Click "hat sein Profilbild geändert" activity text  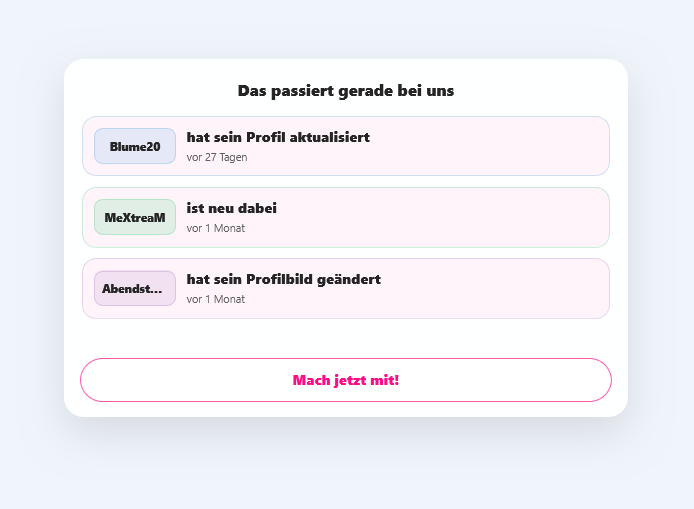283,279
